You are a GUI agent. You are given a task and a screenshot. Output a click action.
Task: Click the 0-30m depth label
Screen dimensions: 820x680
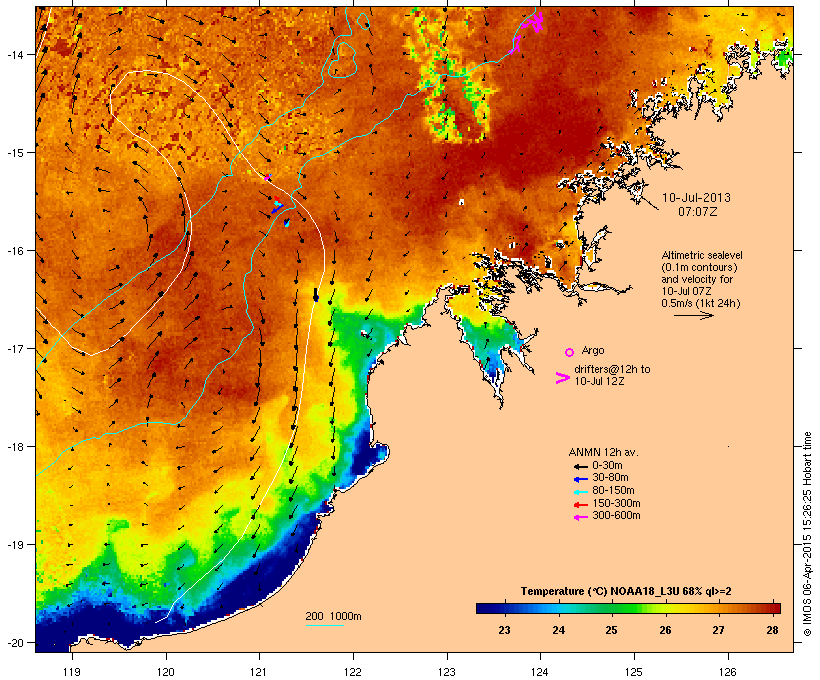pos(607,466)
